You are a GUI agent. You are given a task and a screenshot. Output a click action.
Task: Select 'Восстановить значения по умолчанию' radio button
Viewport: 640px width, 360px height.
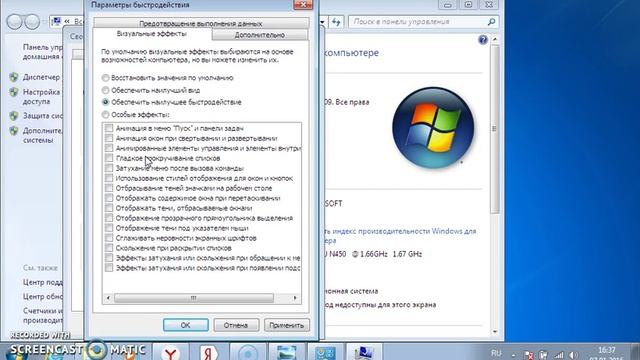pos(105,78)
